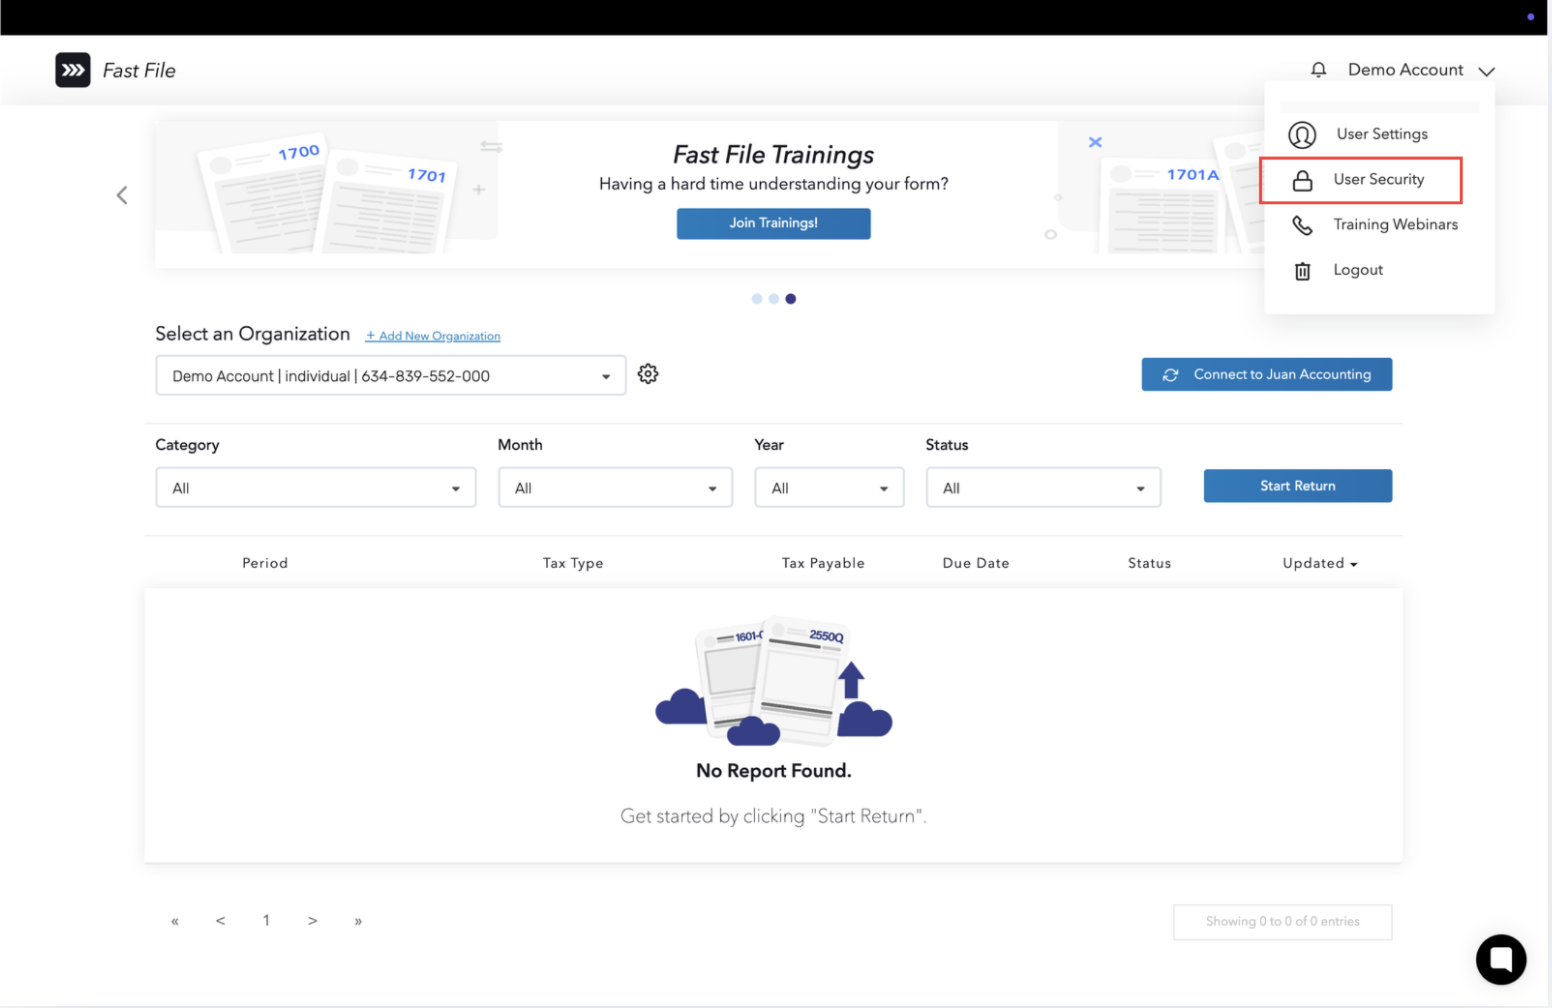Open the chat support bubble
The width and height of the screenshot is (1552, 1008).
pos(1500,959)
